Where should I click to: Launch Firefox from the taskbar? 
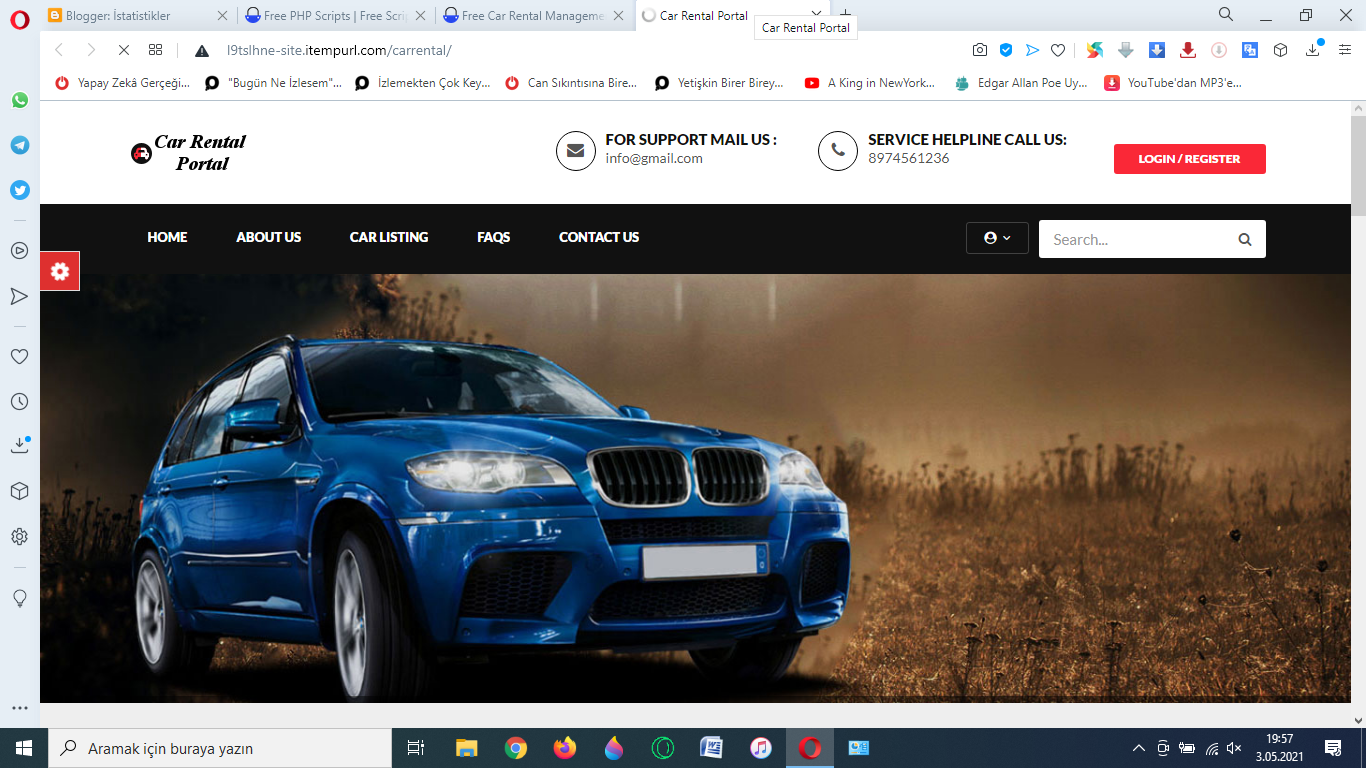click(x=564, y=747)
